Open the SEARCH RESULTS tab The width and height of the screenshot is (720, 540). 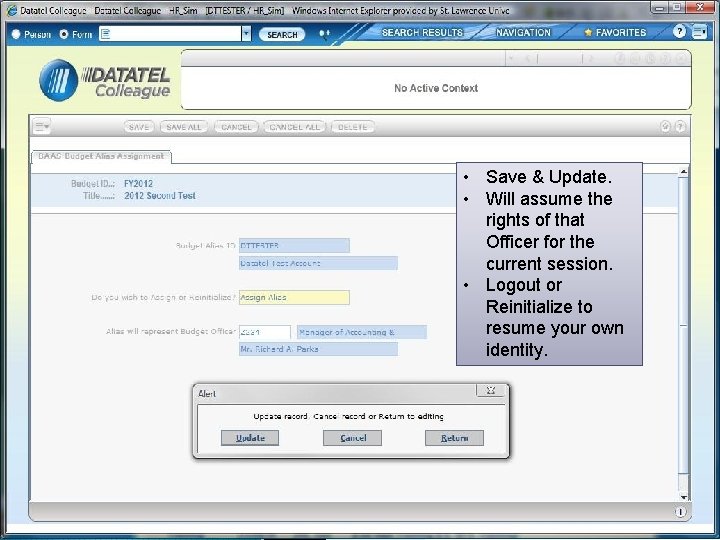point(422,33)
